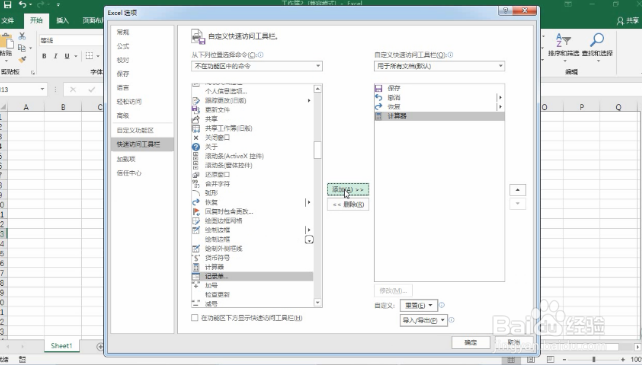Select the 回复时包含更改 flag icon
Screen dimensions: 642x368
pos(196,211)
